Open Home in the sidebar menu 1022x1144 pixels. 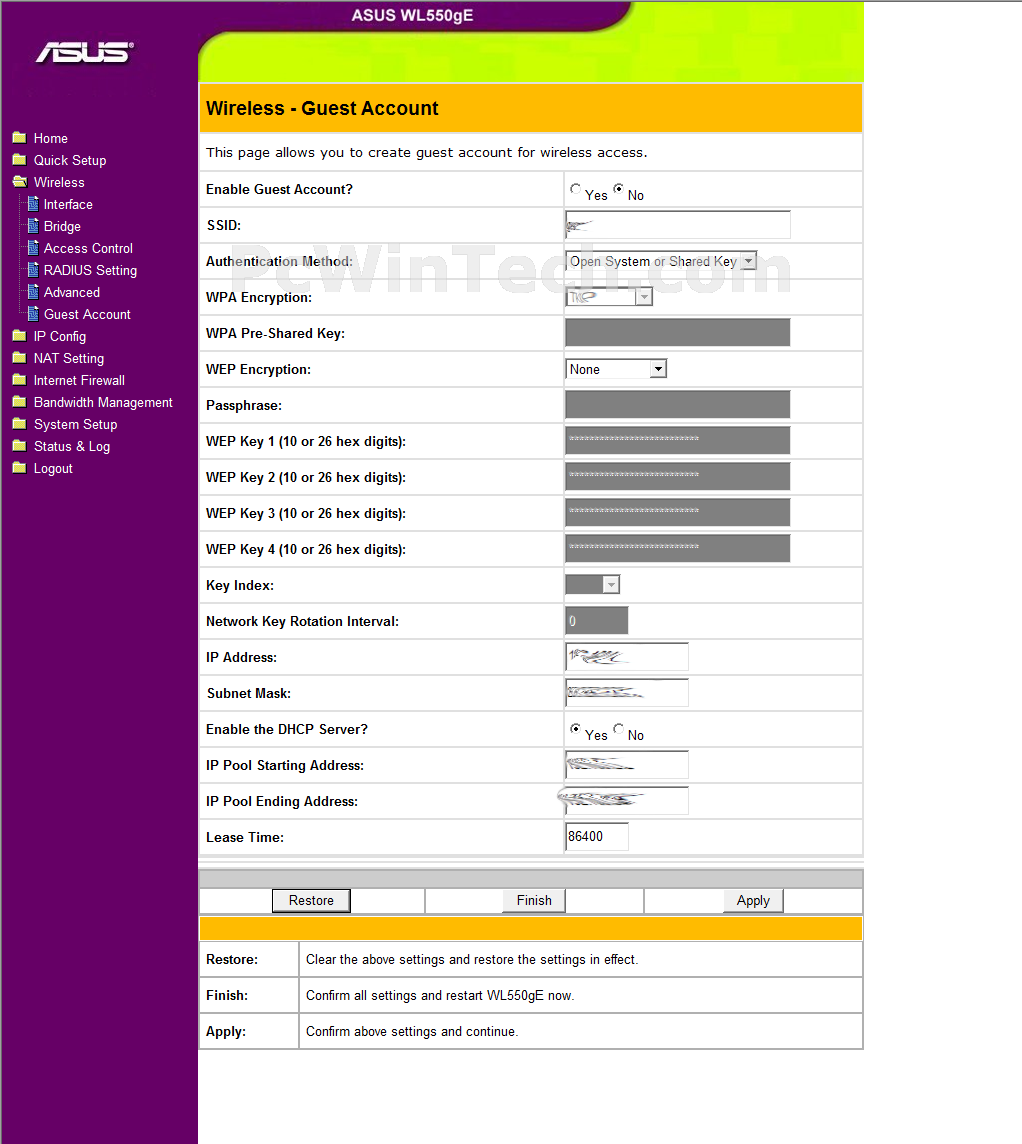click(x=50, y=139)
